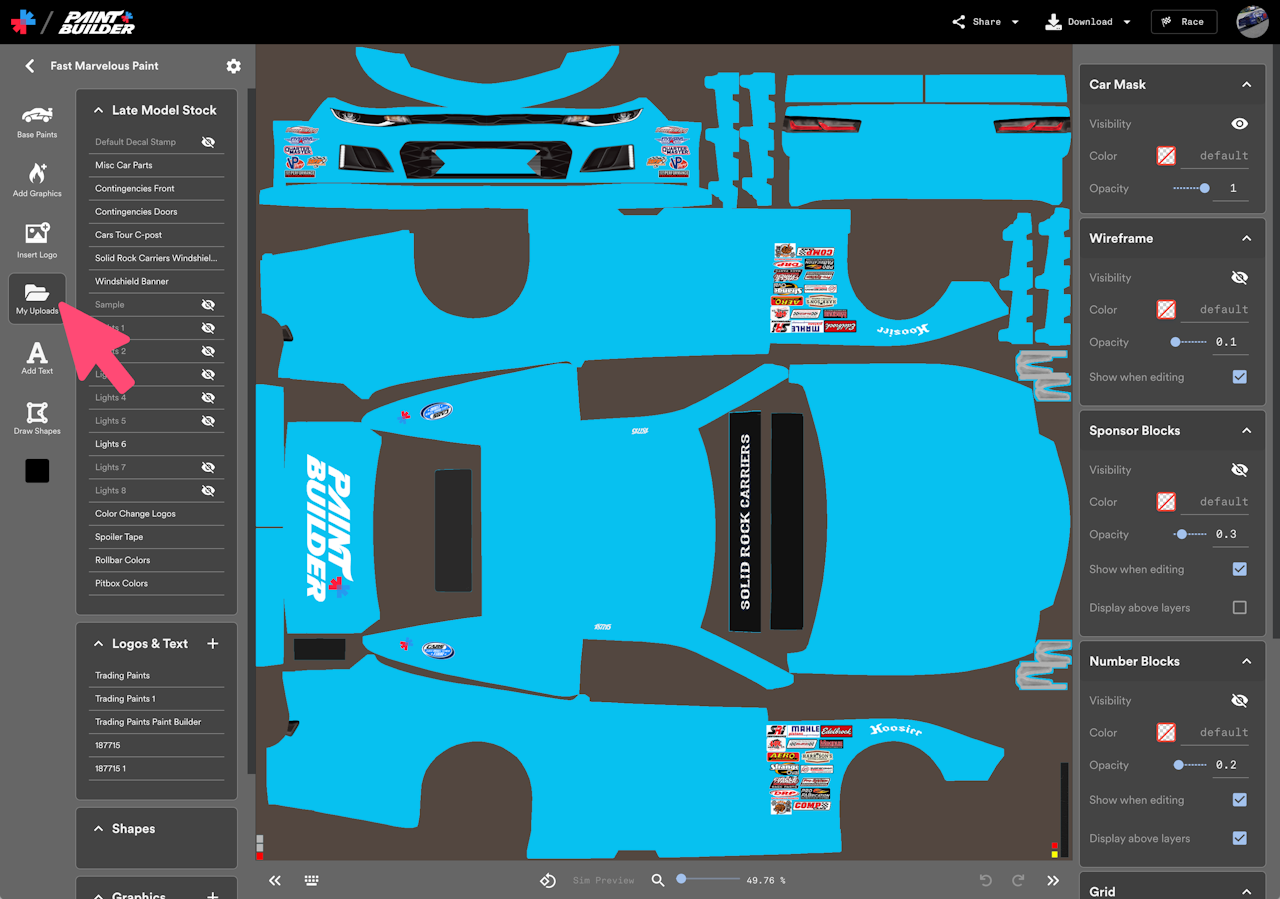
Task: Open the Add Graphics tool
Action: coord(37,180)
